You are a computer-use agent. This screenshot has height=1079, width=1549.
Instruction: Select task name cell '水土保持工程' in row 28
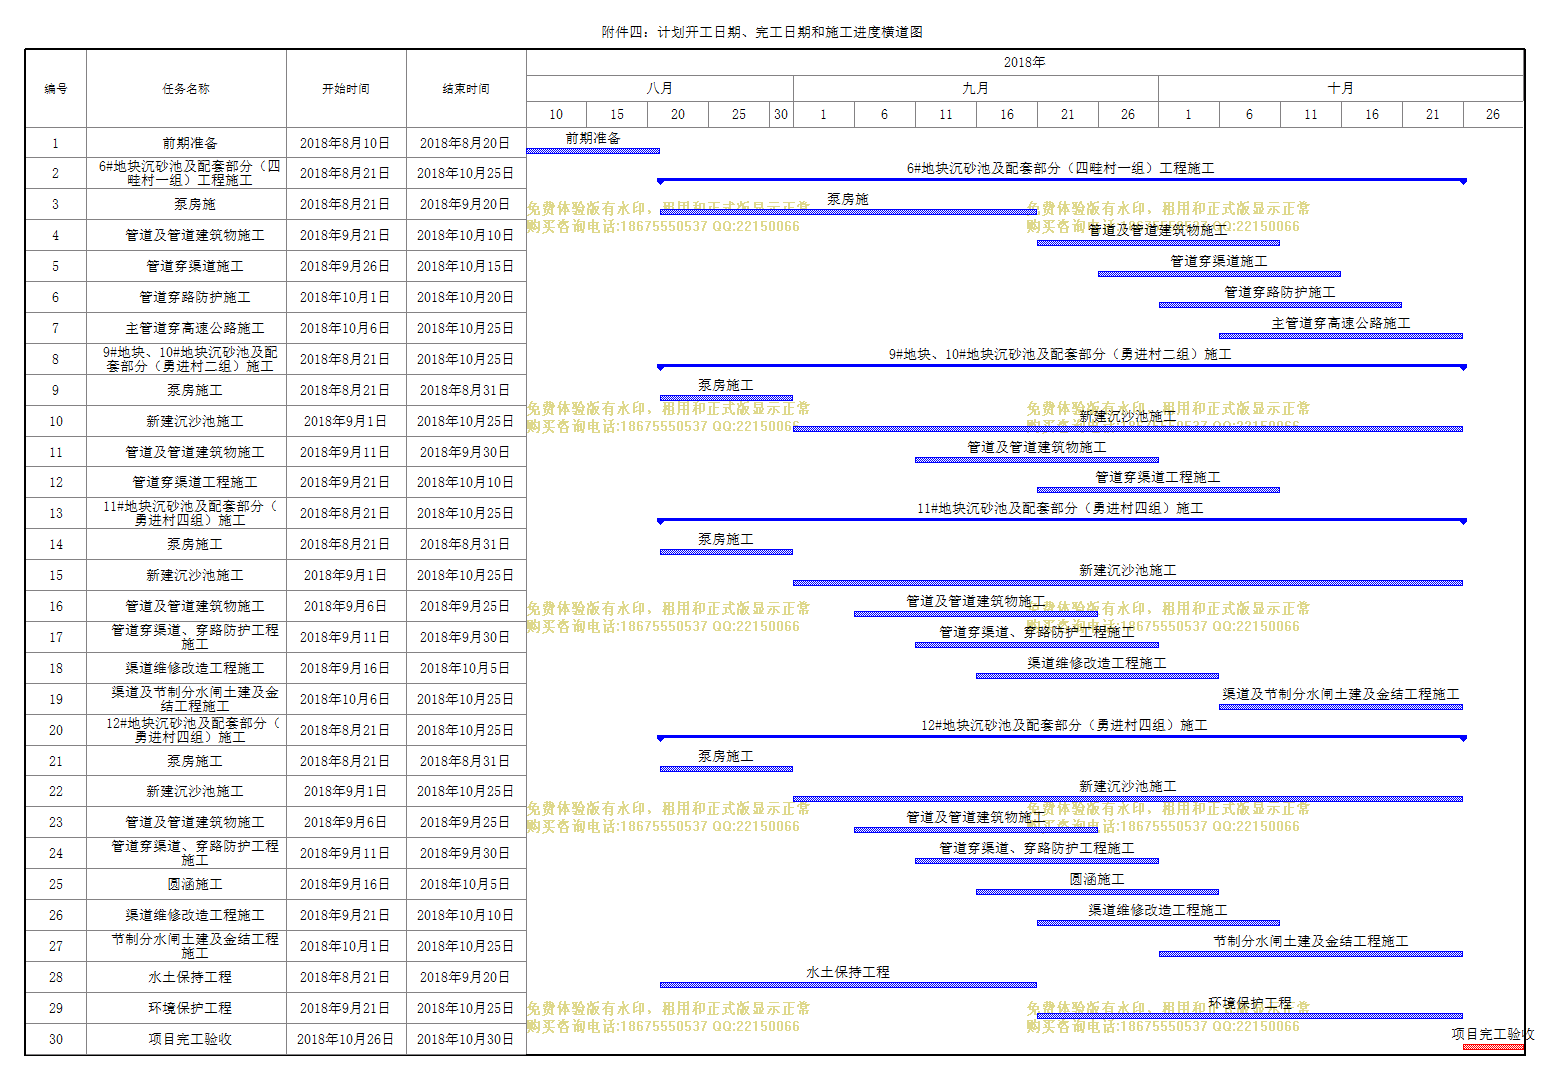pos(186,977)
